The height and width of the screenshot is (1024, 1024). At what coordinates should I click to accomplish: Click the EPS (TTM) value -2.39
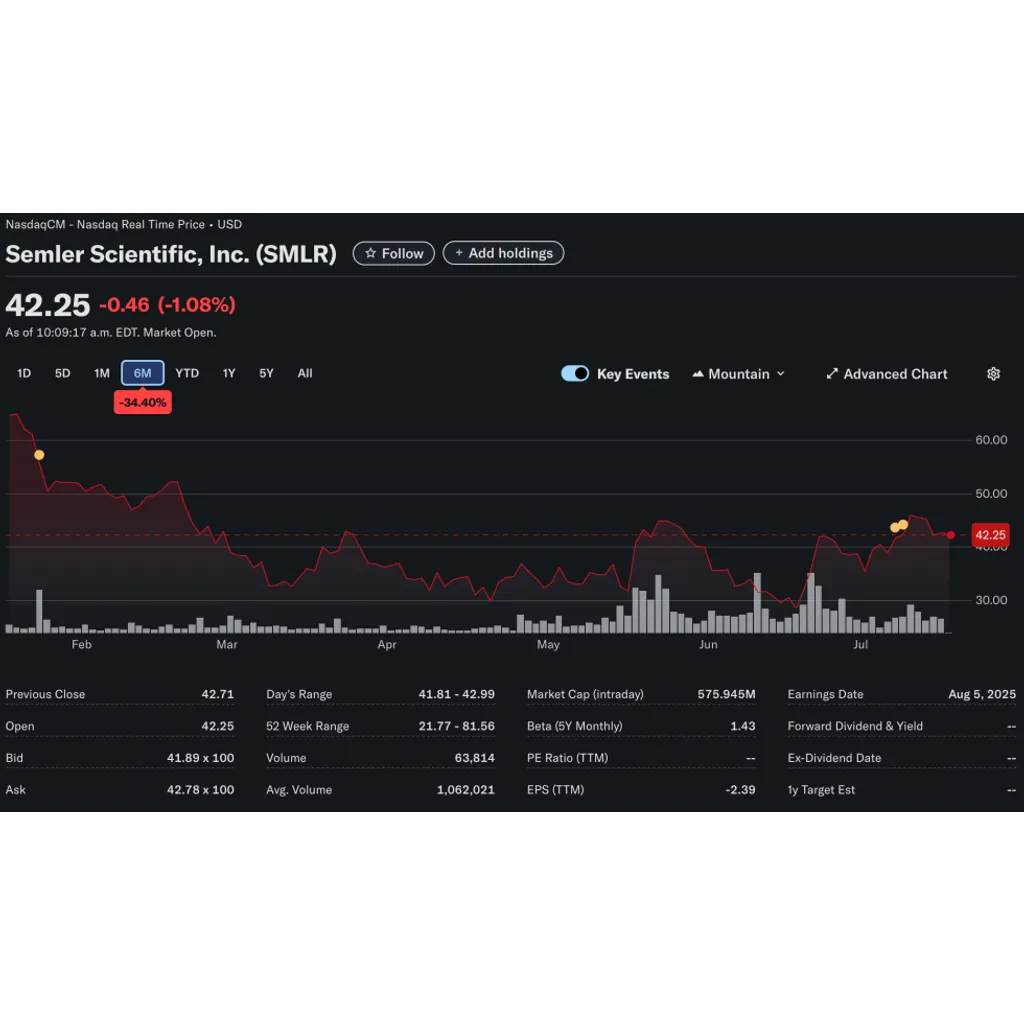741,790
